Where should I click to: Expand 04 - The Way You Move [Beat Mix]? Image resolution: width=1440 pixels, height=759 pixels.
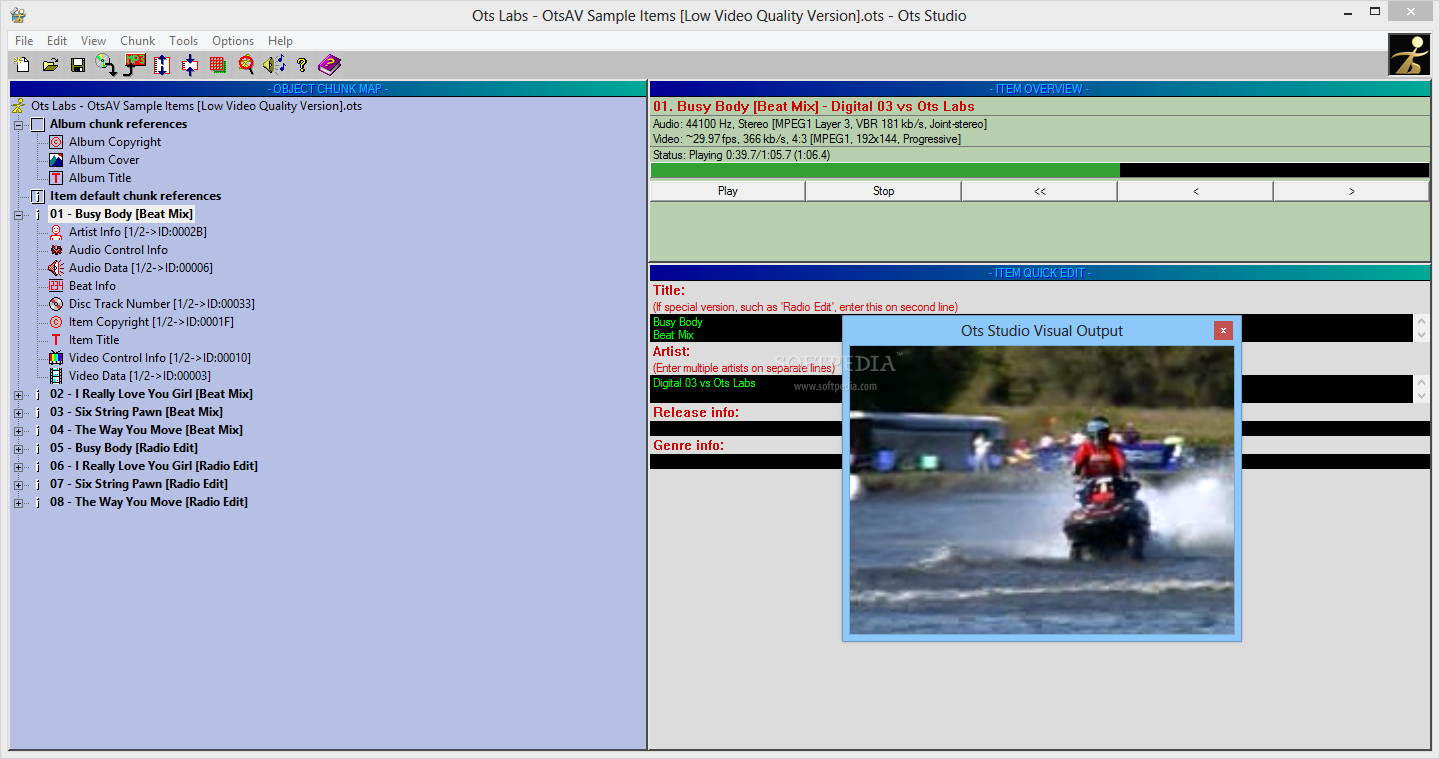18,431
